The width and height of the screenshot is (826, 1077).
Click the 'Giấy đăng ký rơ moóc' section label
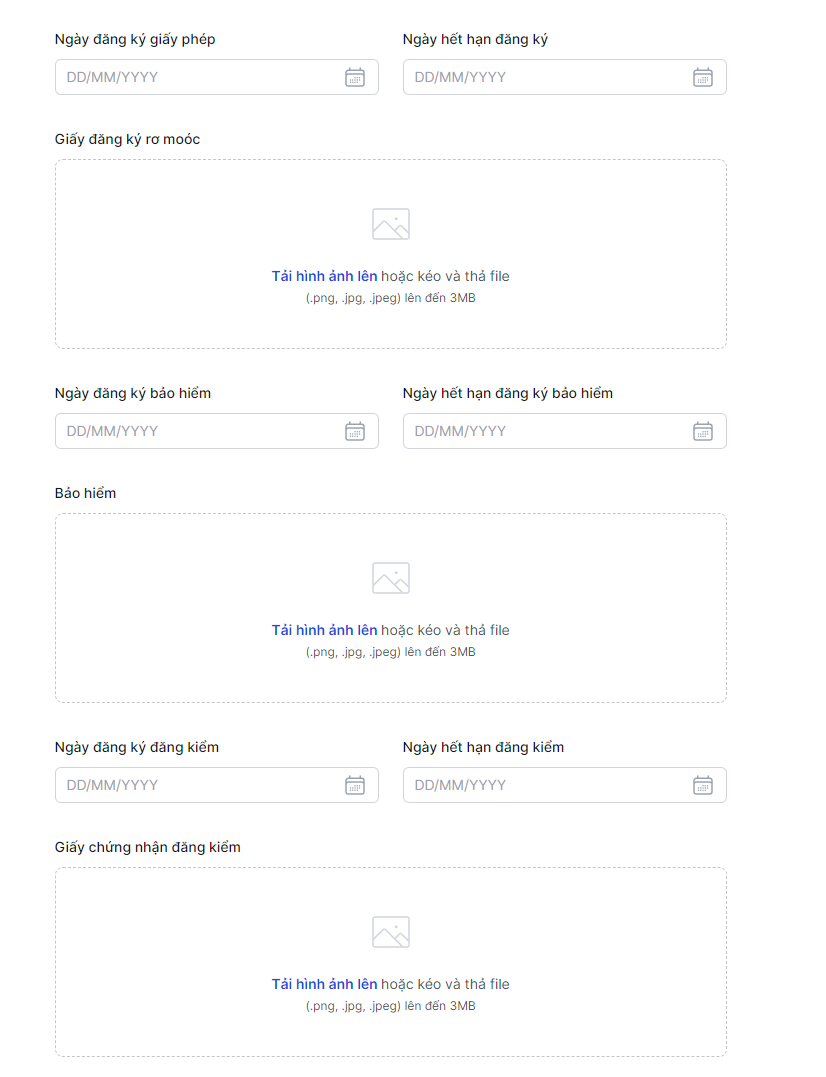tap(127, 139)
